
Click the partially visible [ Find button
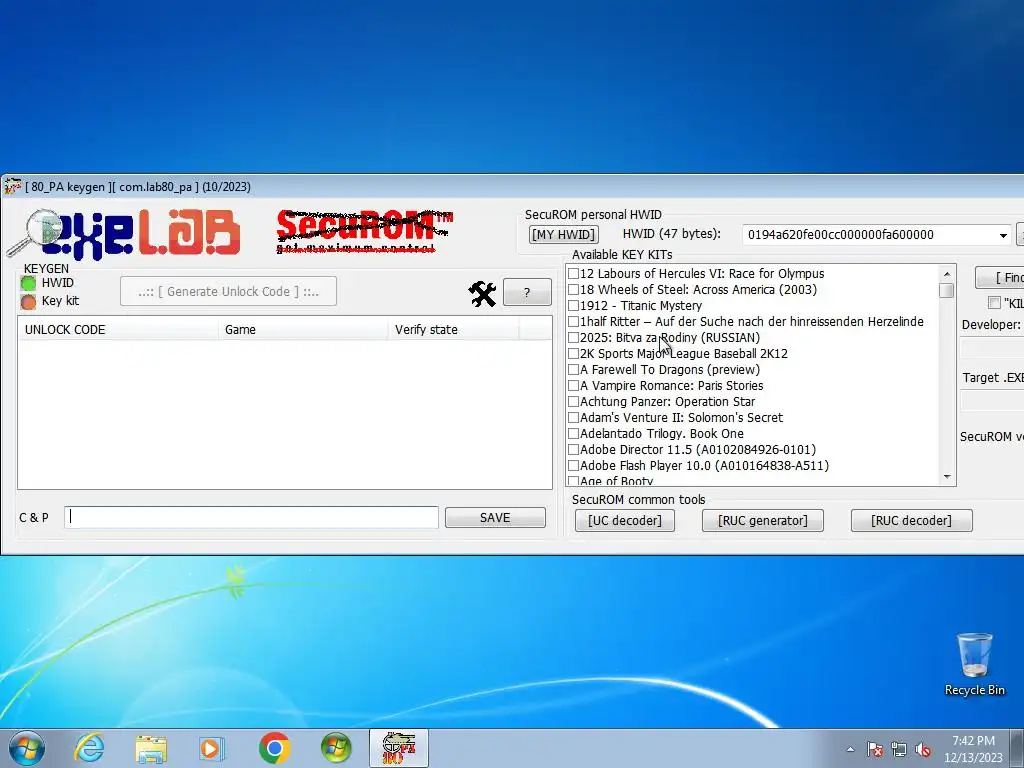tap(1000, 278)
